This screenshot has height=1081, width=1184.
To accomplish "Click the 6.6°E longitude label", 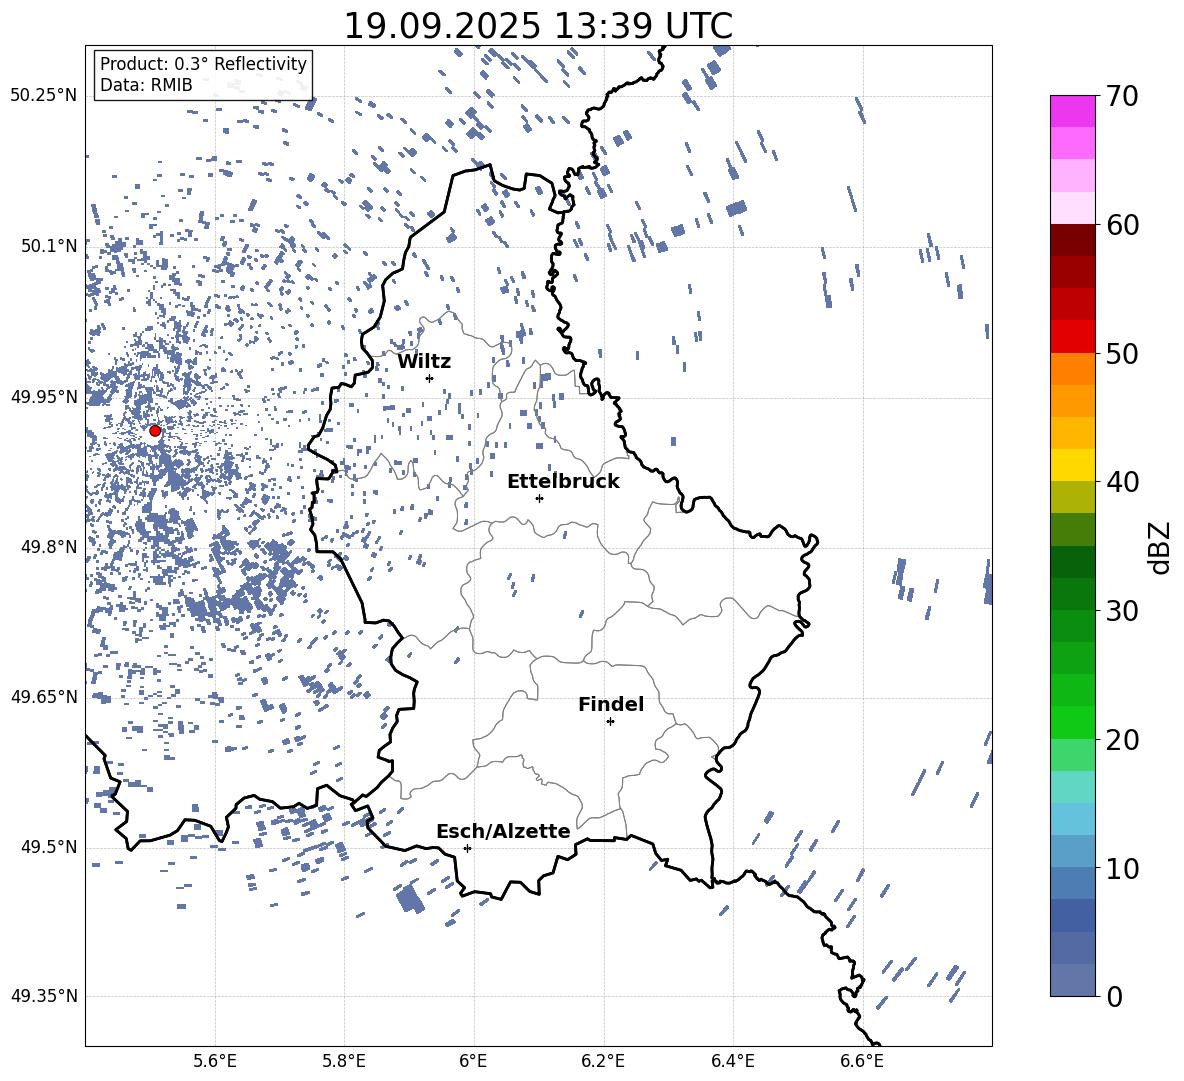I will 862,1061.
